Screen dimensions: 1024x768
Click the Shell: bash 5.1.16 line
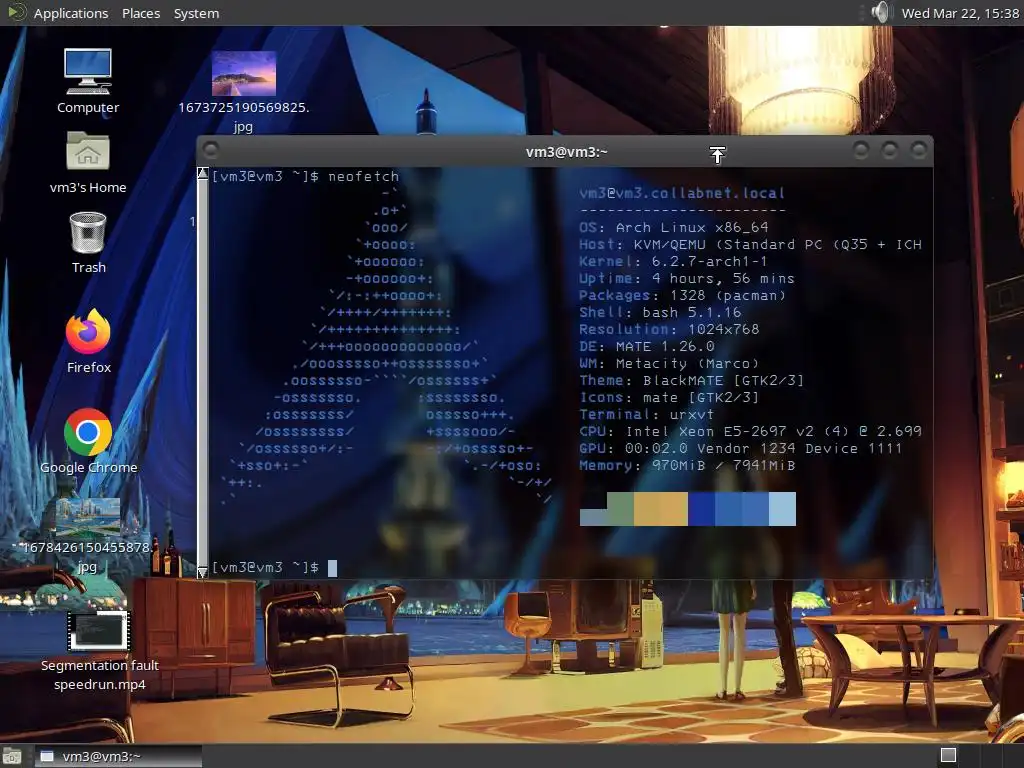(x=660, y=312)
